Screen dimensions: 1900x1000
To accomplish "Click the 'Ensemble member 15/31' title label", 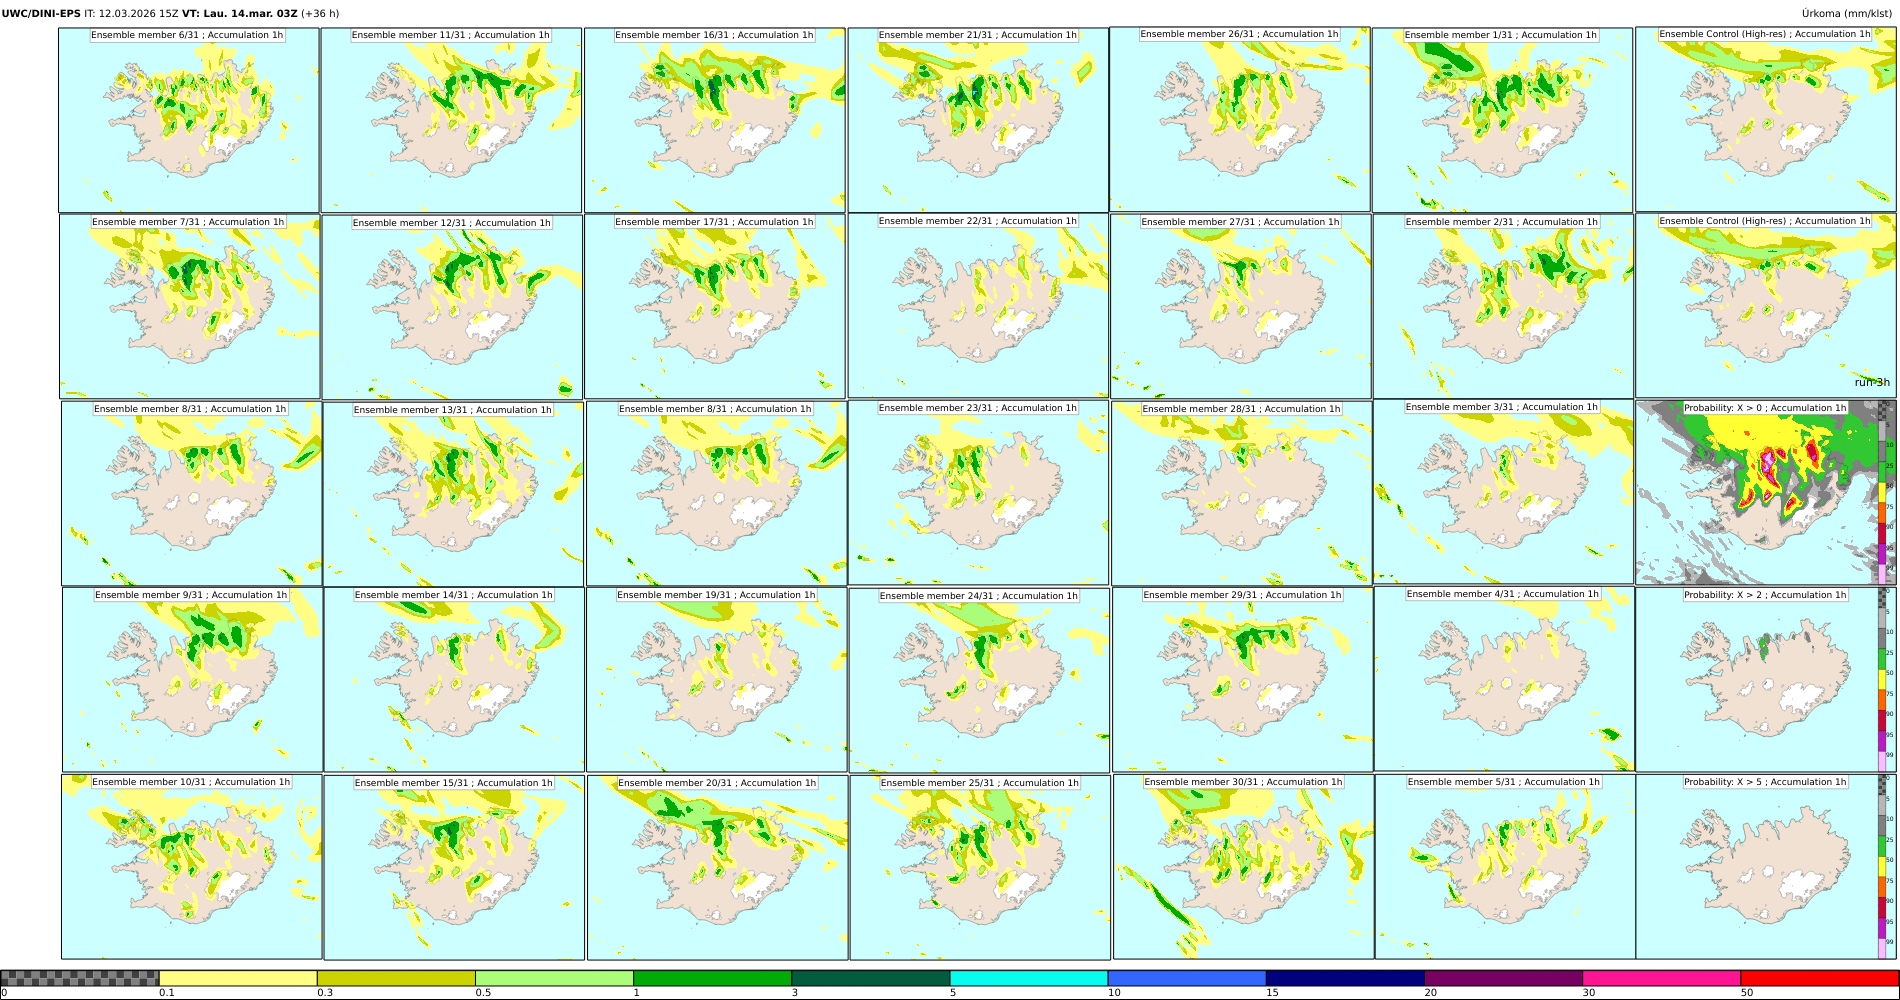I will point(453,783).
